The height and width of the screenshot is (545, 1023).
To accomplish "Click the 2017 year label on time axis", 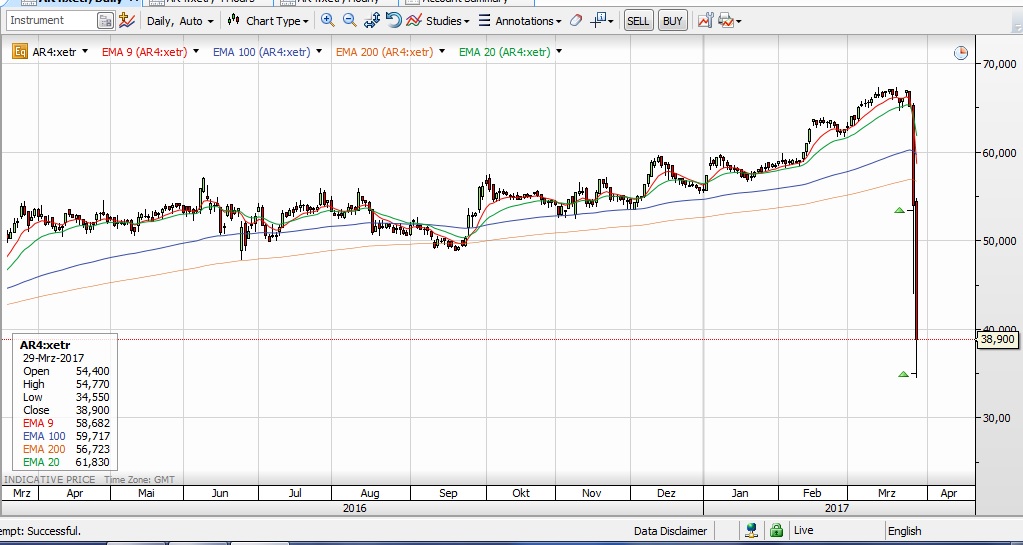I will 837,508.
